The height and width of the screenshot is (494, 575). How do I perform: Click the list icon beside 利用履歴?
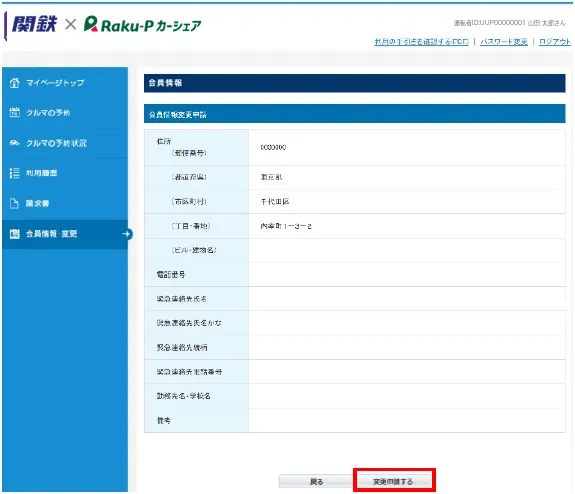[x=14, y=173]
